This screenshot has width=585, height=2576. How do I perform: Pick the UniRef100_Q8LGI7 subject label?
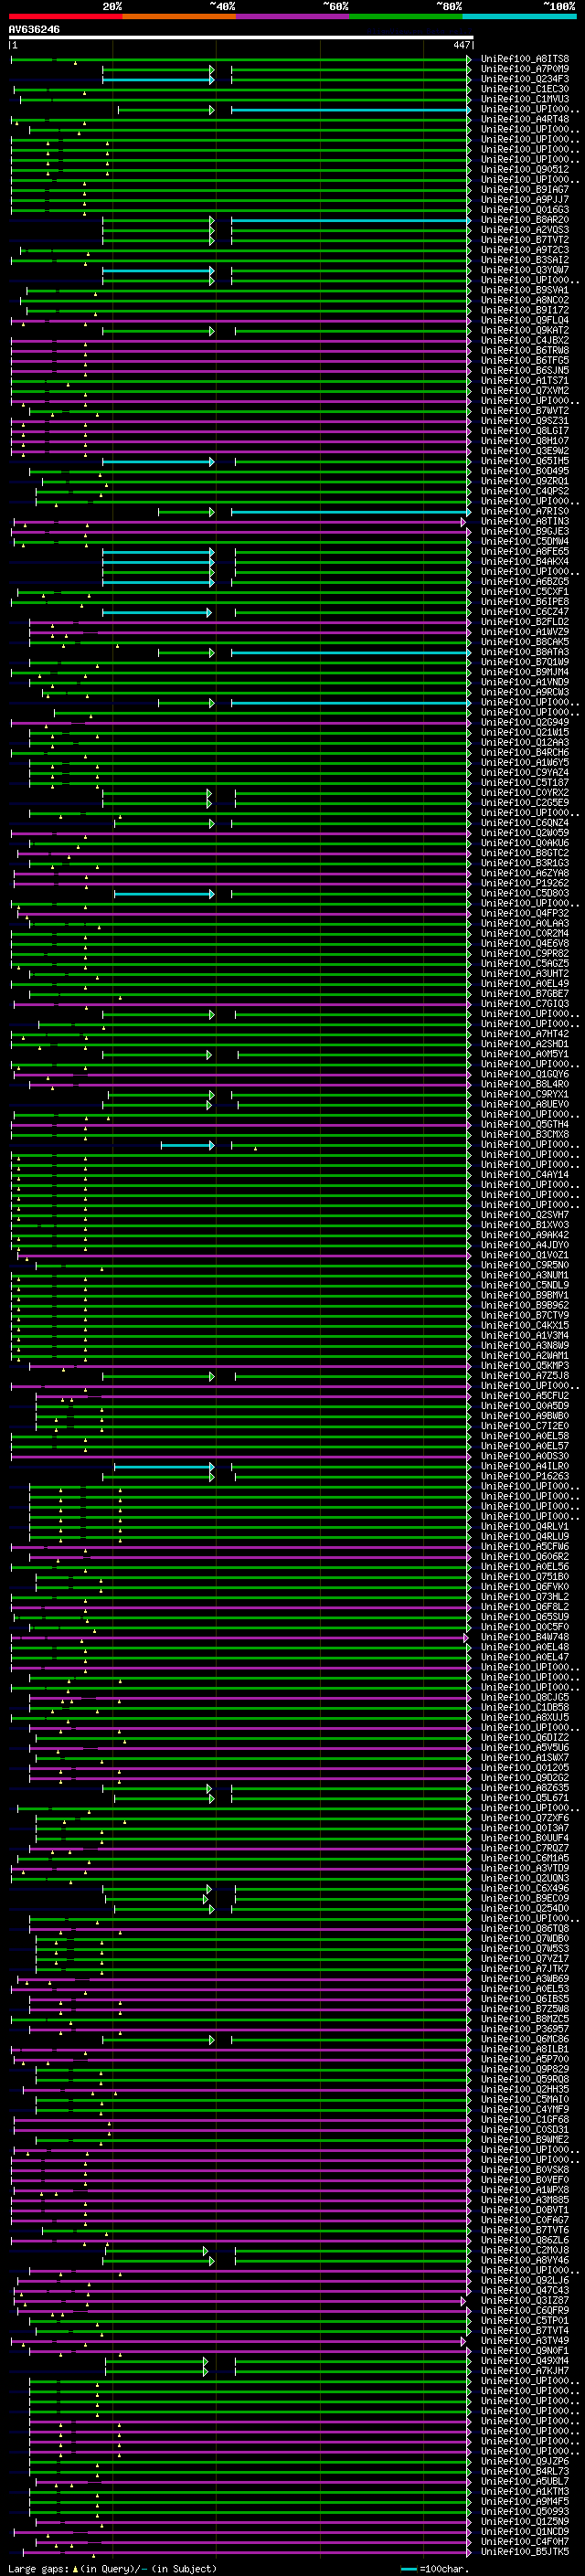(x=525, y=431)
